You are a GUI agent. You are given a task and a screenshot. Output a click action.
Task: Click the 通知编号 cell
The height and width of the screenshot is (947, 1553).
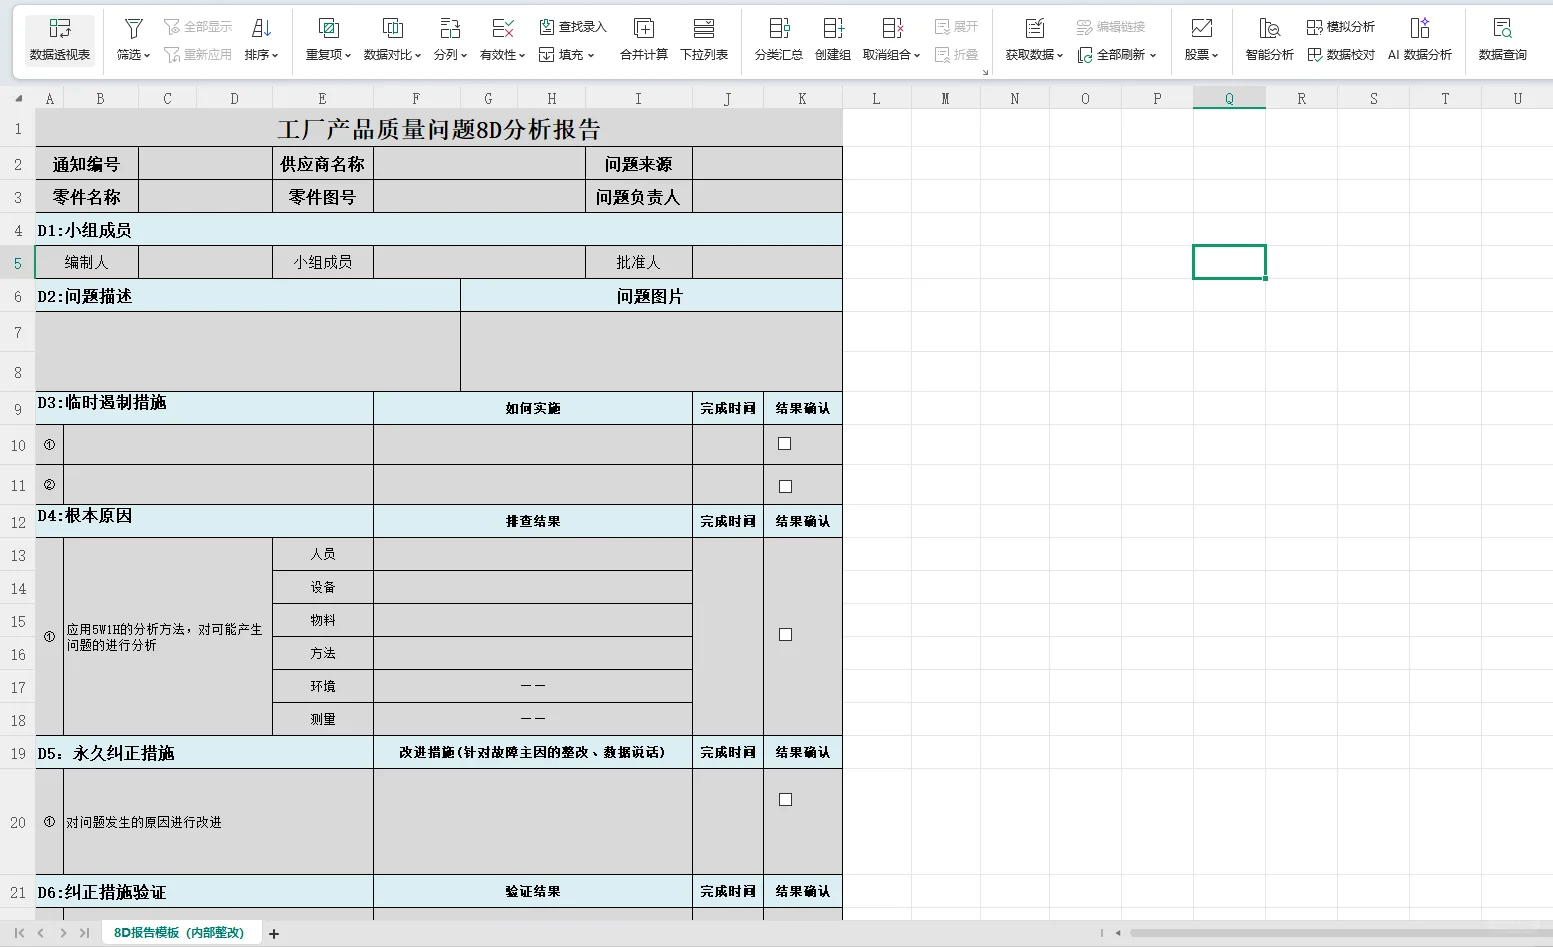tap(87, 164)
